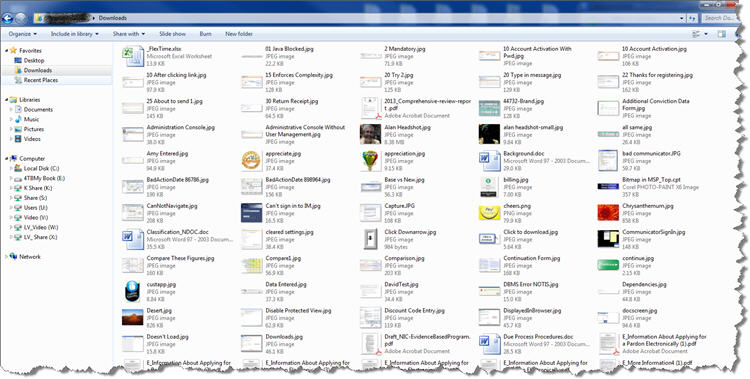The width and height of the screenshot is (750, 379).
Task: Click the Chrysanthemum.jpg flower thumbnail
Action: pos(608,213)
